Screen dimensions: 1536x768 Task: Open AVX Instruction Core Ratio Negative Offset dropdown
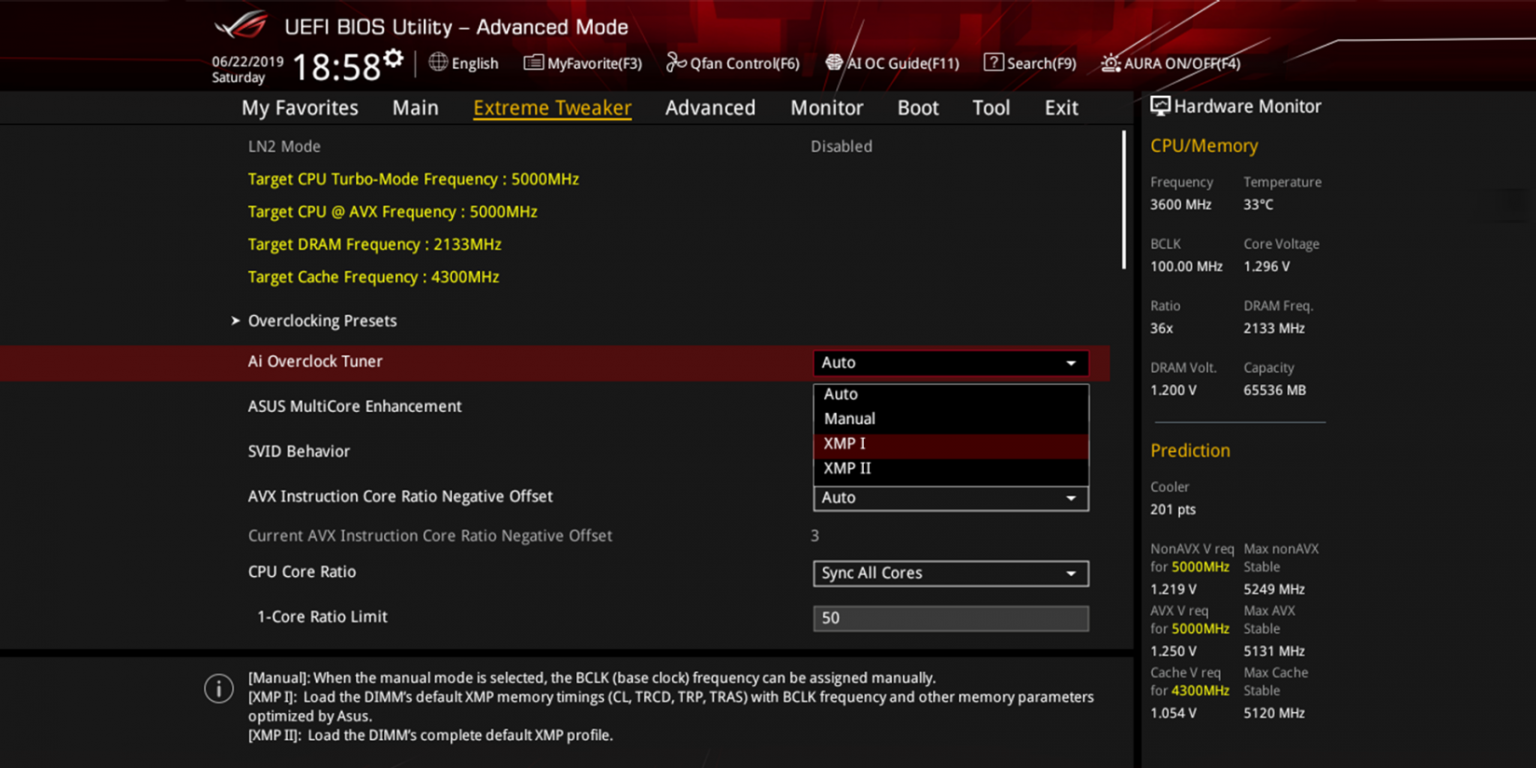point(950,498)
